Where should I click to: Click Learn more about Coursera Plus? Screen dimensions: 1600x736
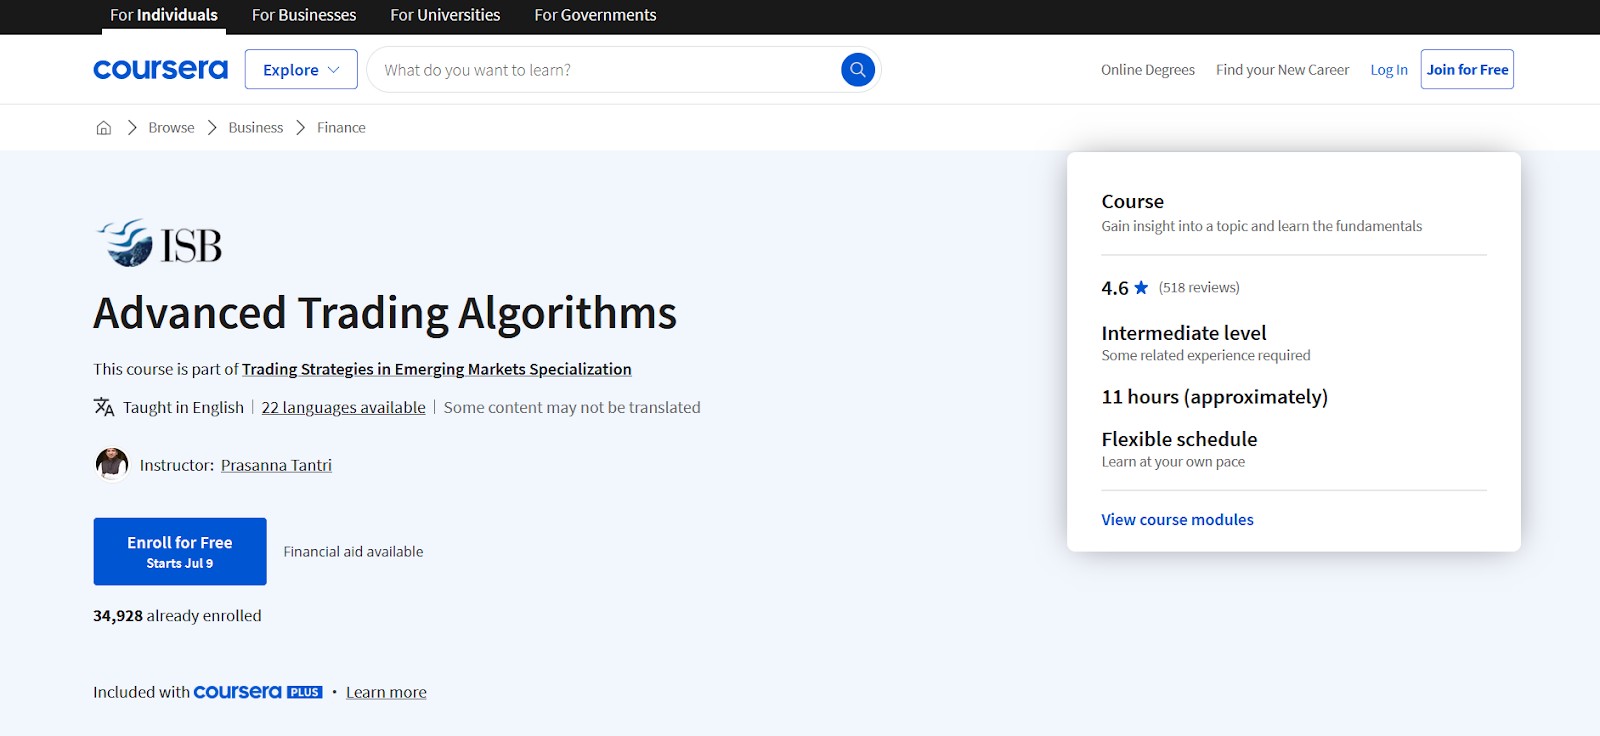click(x=386, y=692)
